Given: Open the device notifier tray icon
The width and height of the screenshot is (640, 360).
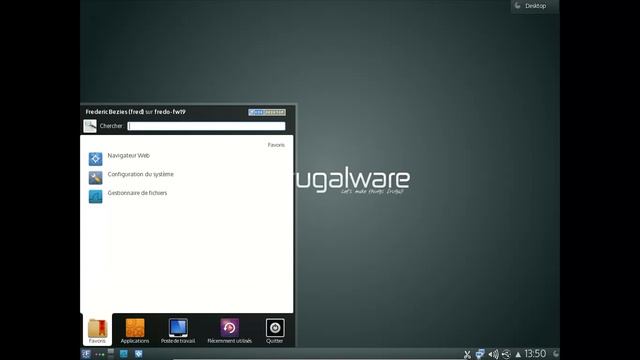Looking at the screenshot, I should pyautogui.click(x=506, y=354).
